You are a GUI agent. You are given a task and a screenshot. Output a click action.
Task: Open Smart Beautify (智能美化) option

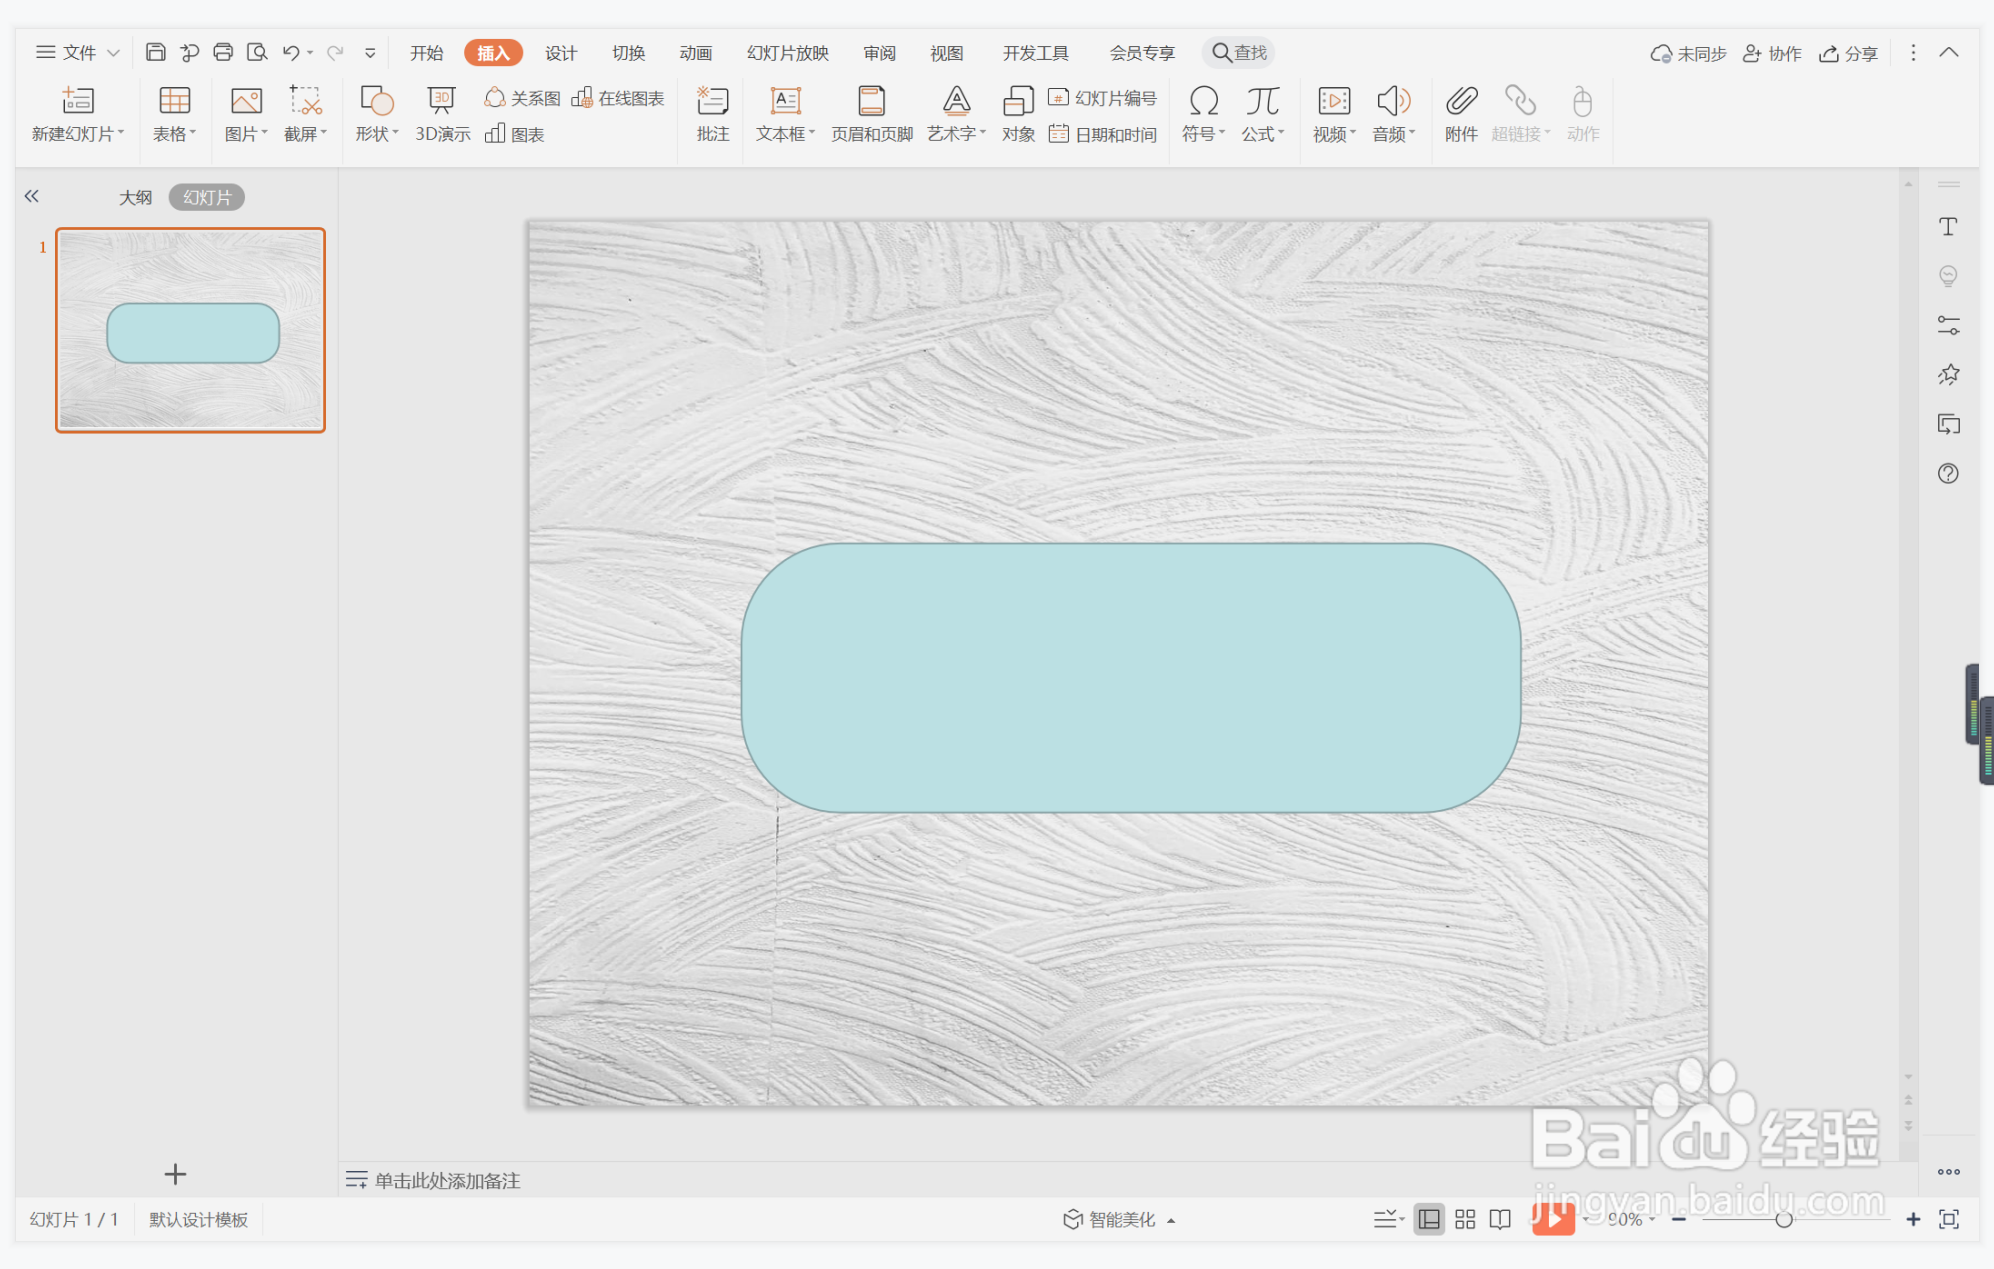[1119, 1219]
